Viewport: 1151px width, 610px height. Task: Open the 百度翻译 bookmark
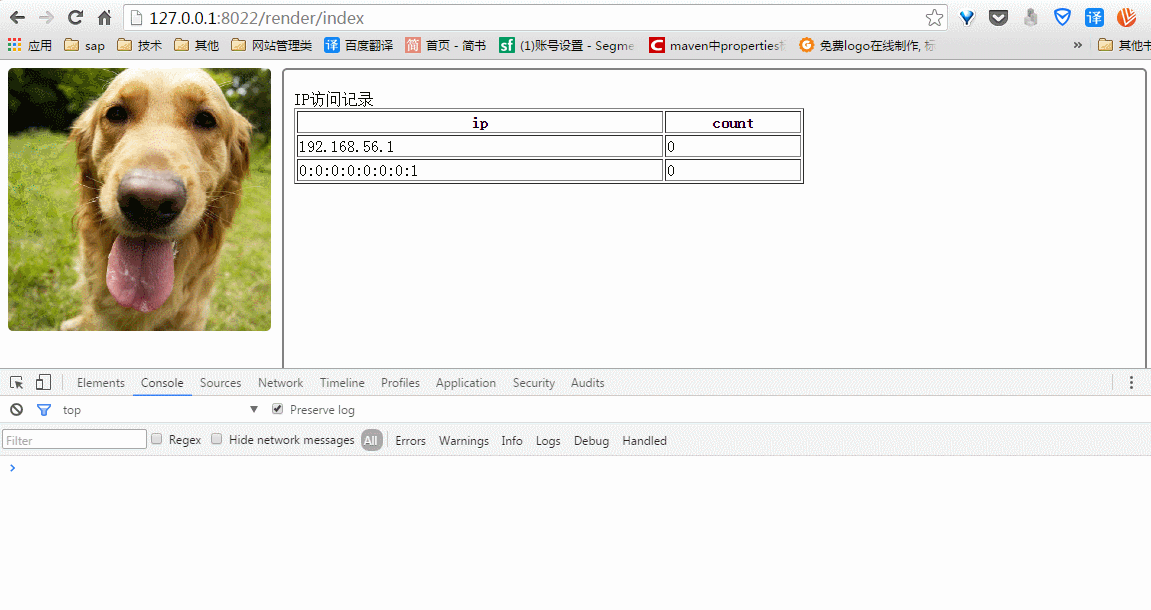point(359,46)
